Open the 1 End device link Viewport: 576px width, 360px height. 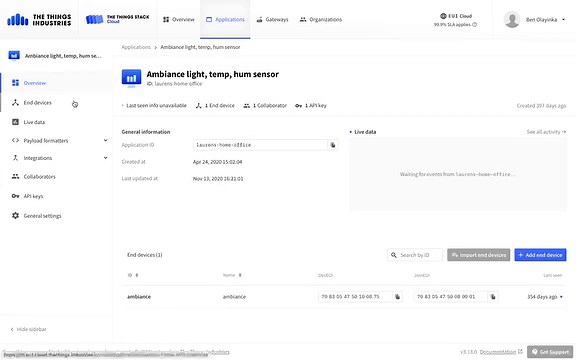coord(216,105)
